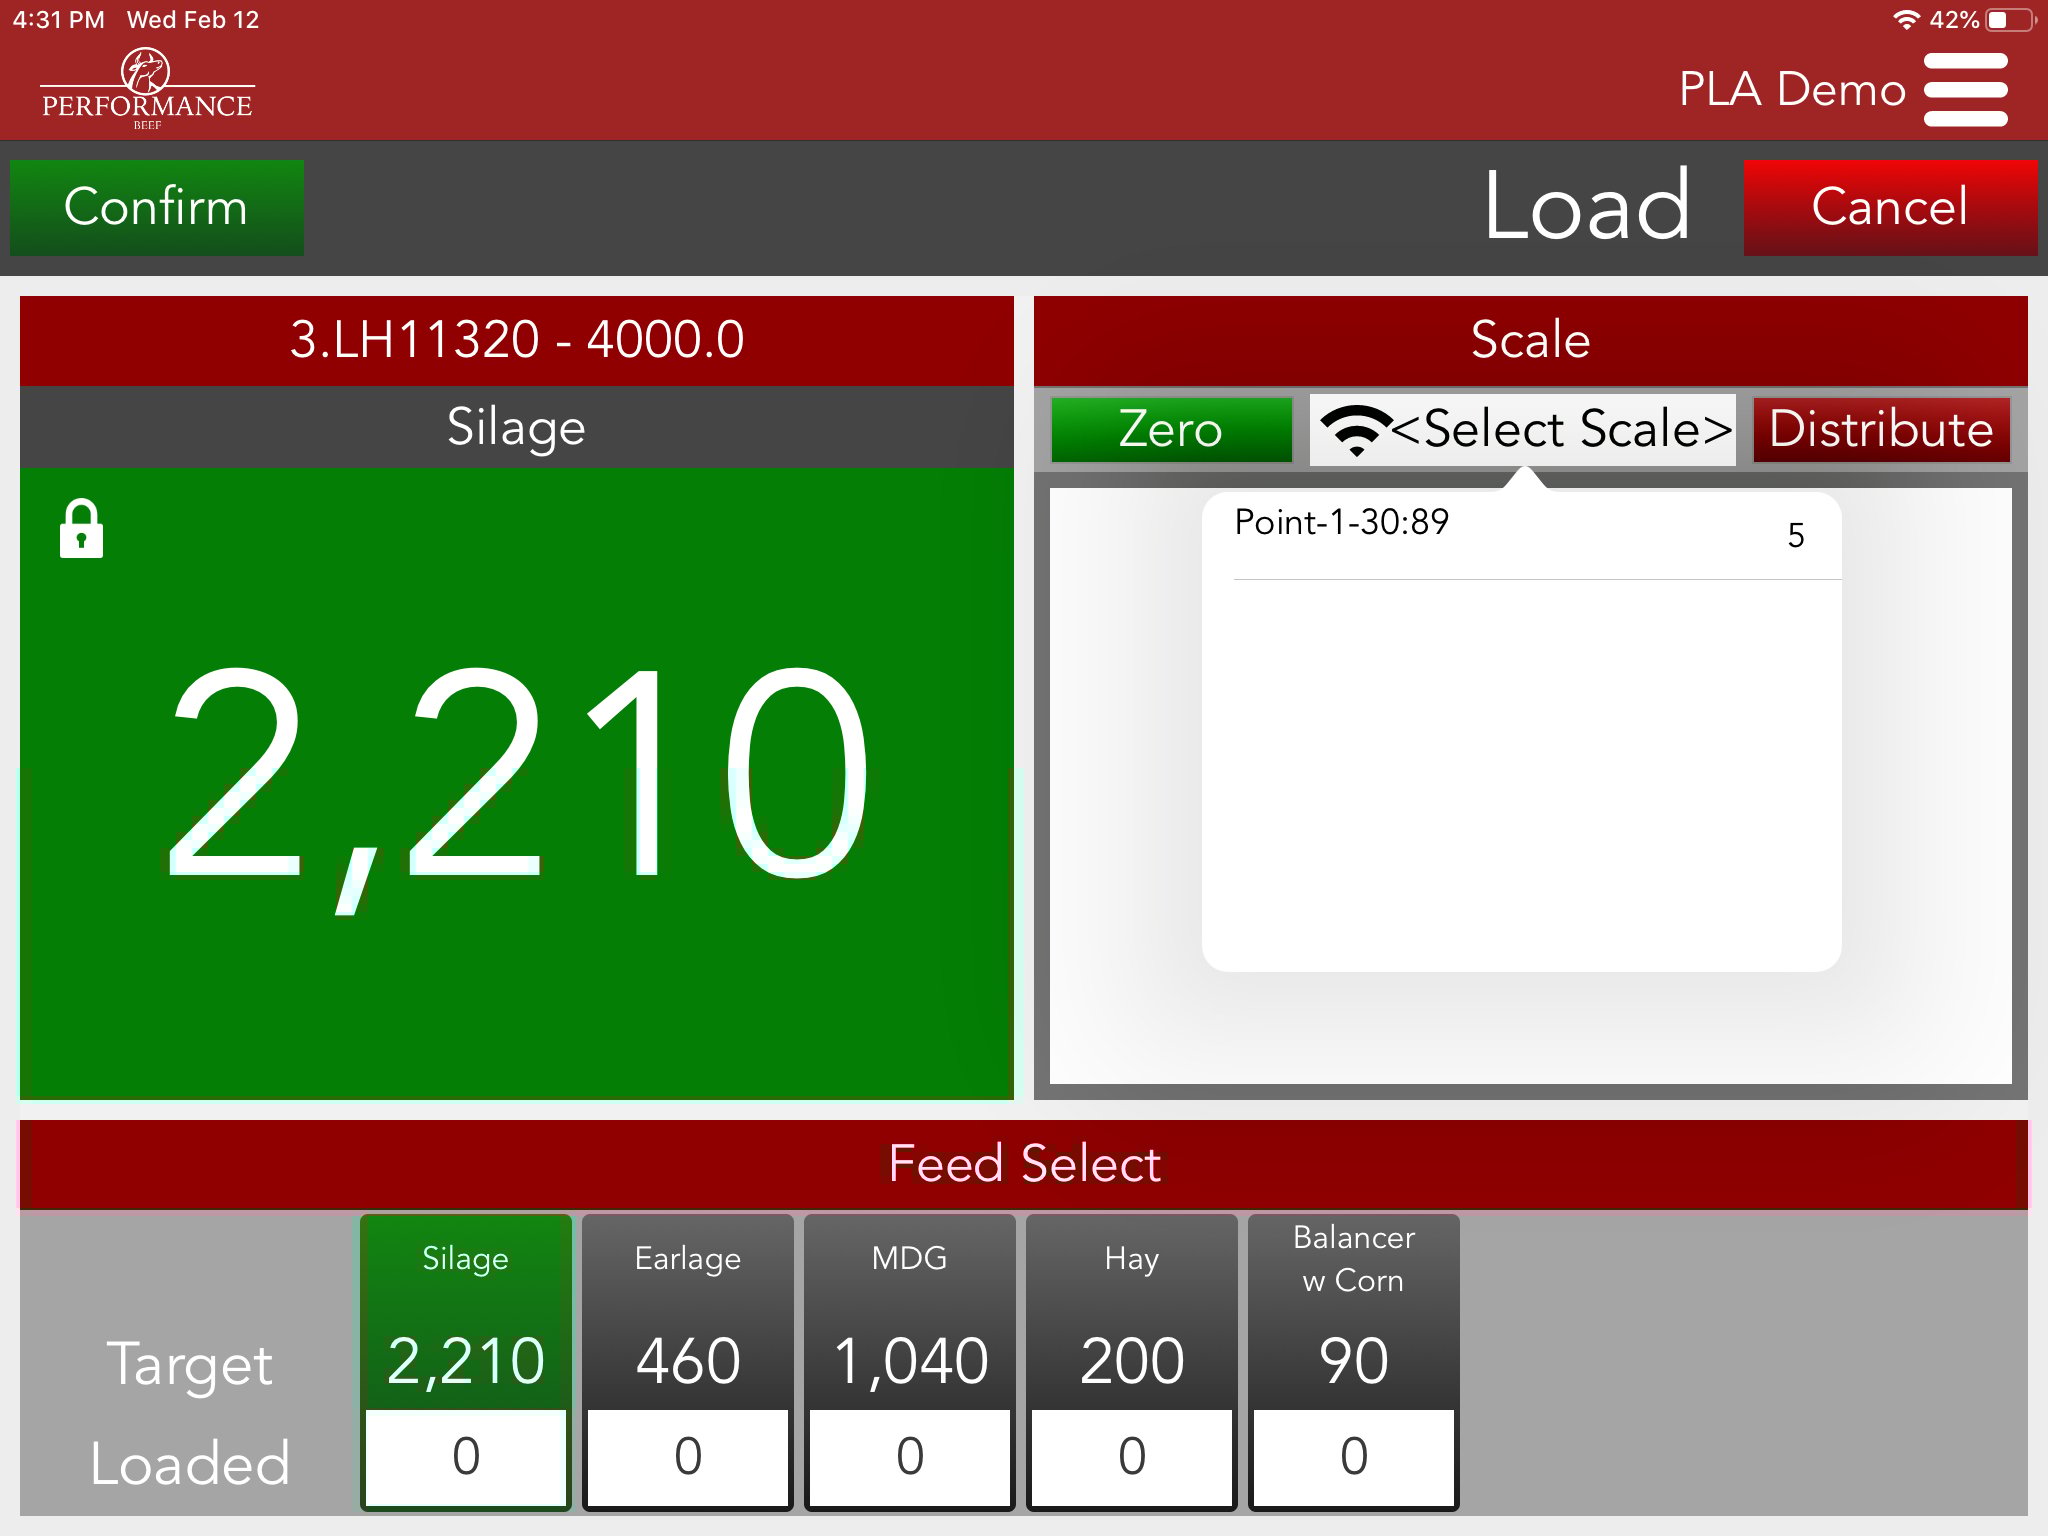
Task: Tap the 3.LH11320 - 4000.0 load header
Action: [517, 340]
